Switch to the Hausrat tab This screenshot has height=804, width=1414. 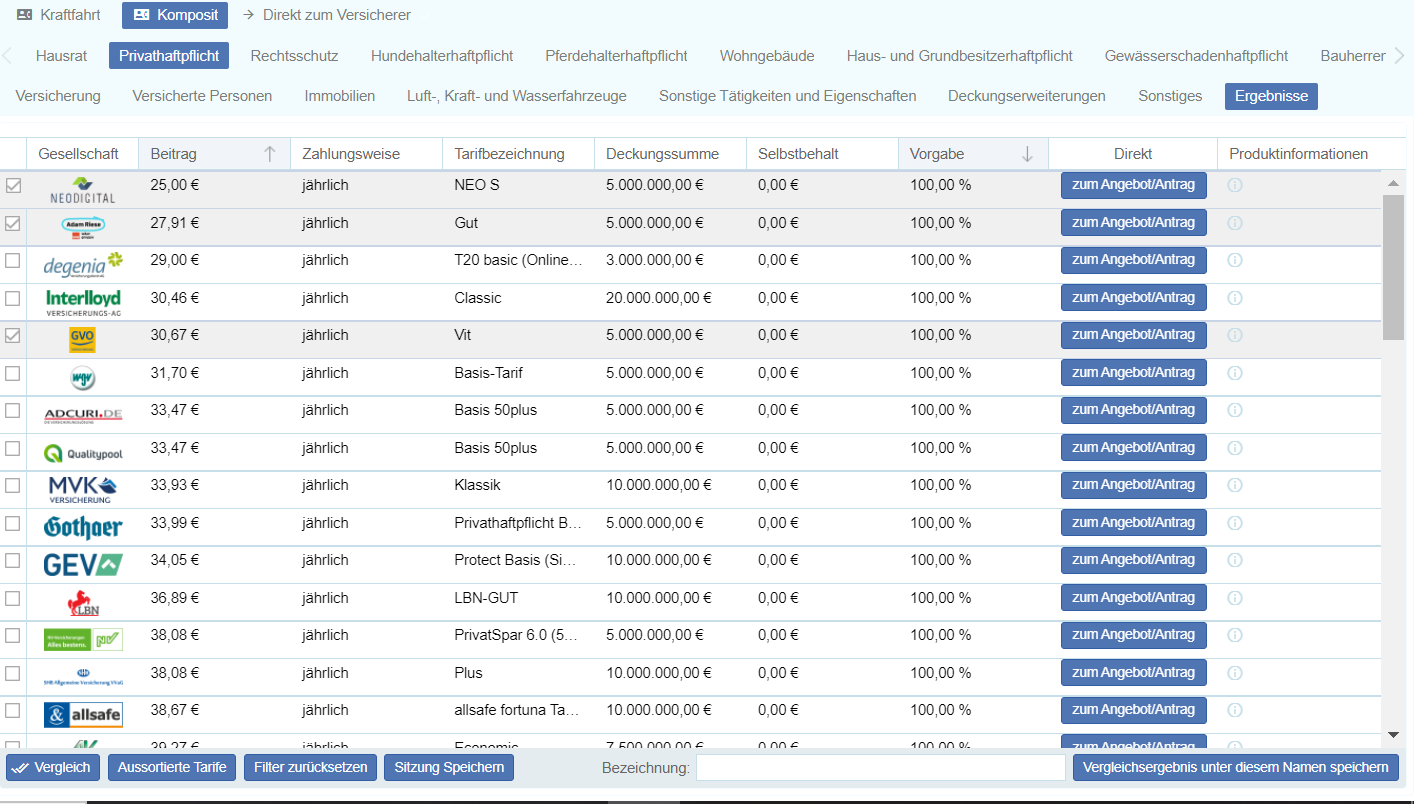pos(61,56)
